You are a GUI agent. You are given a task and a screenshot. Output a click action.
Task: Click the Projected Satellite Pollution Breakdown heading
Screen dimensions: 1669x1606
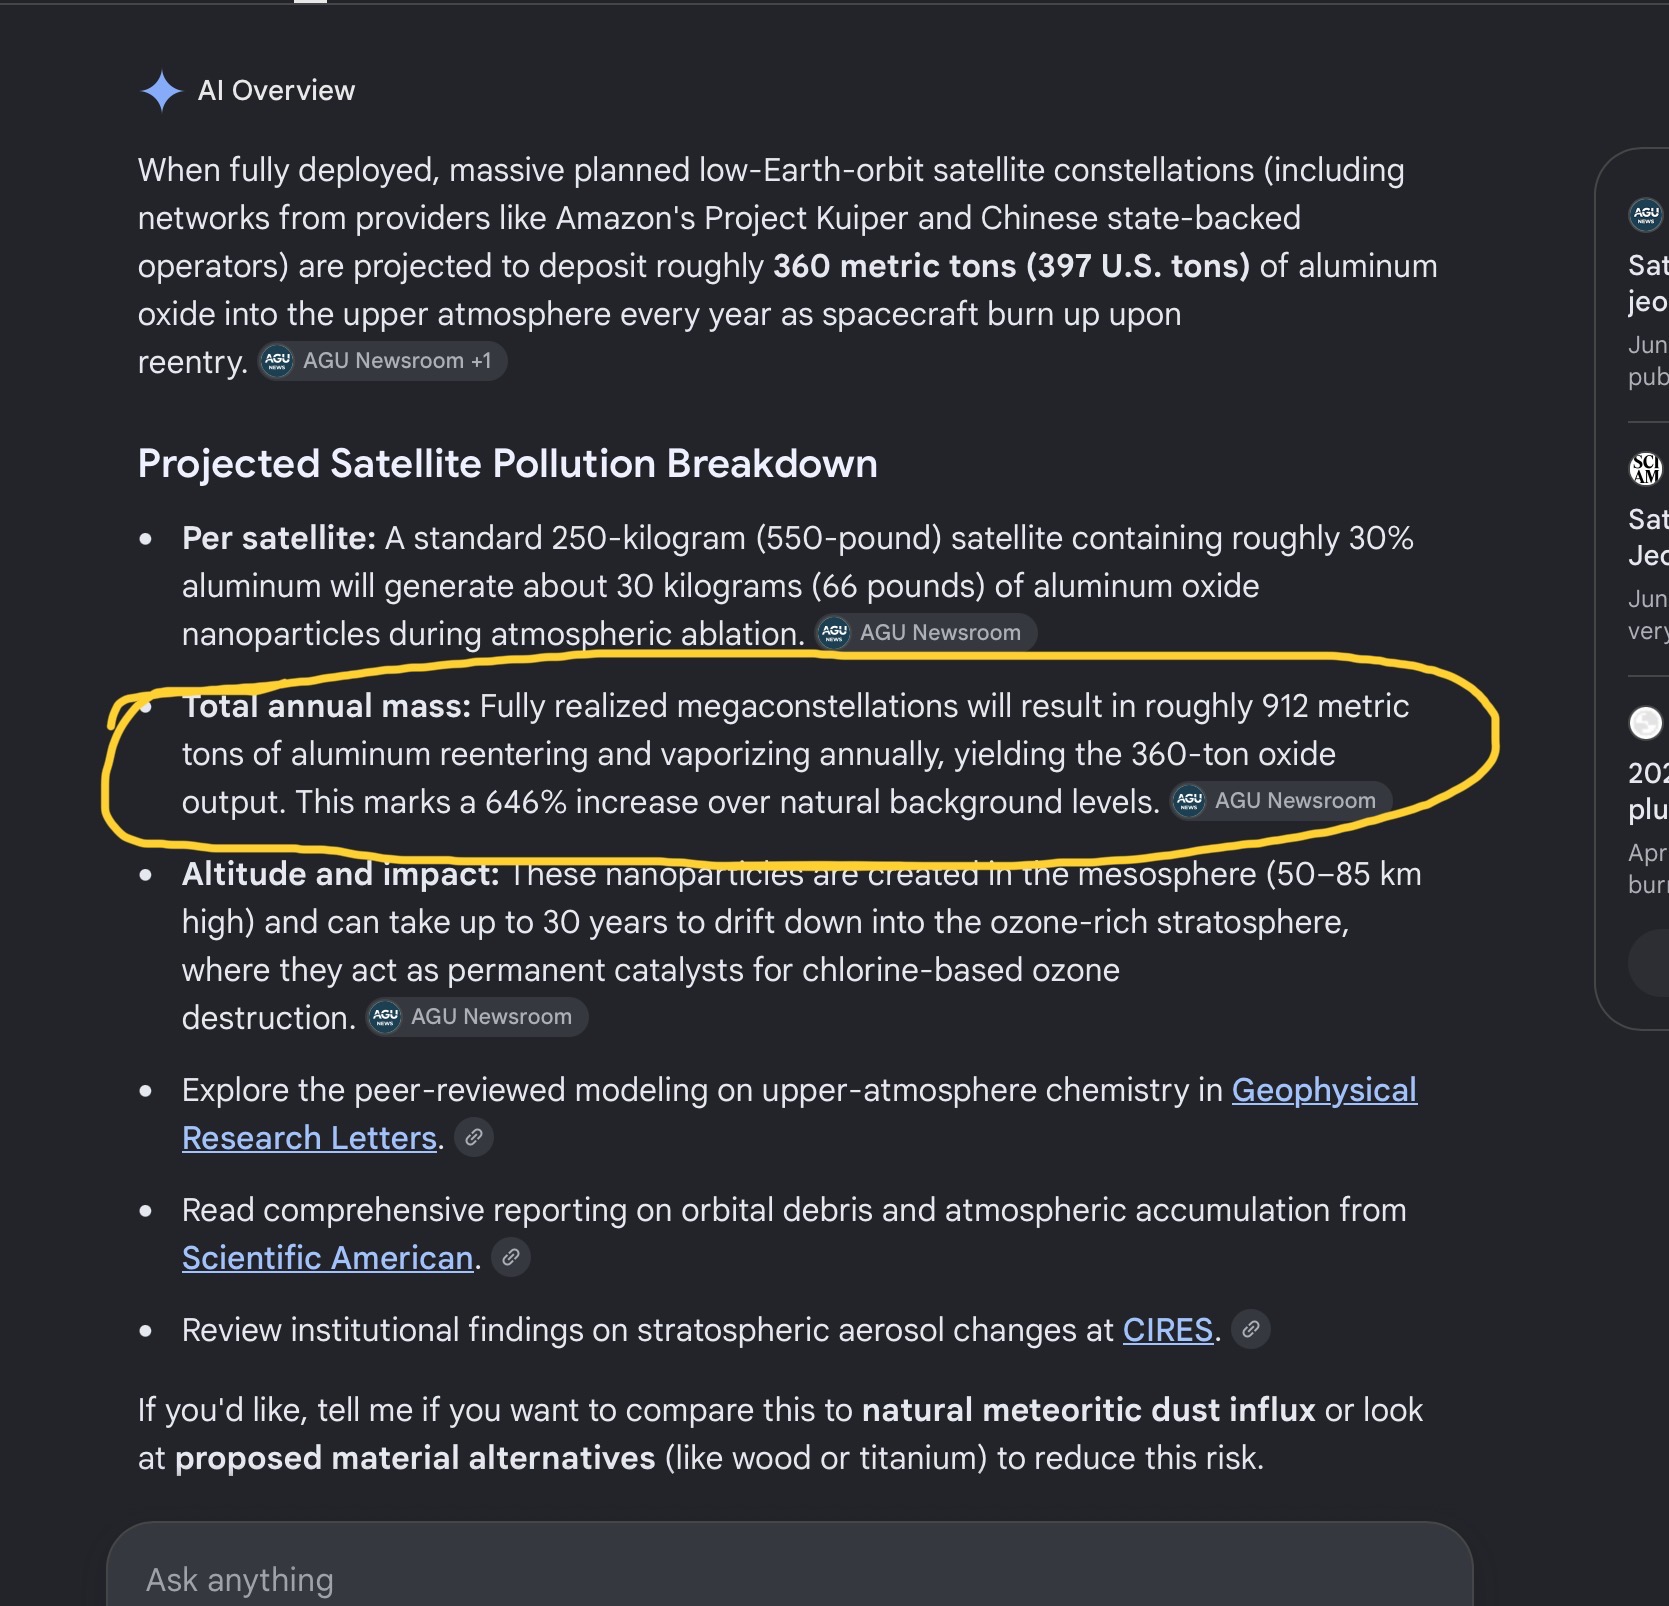(x=507, y=464)
